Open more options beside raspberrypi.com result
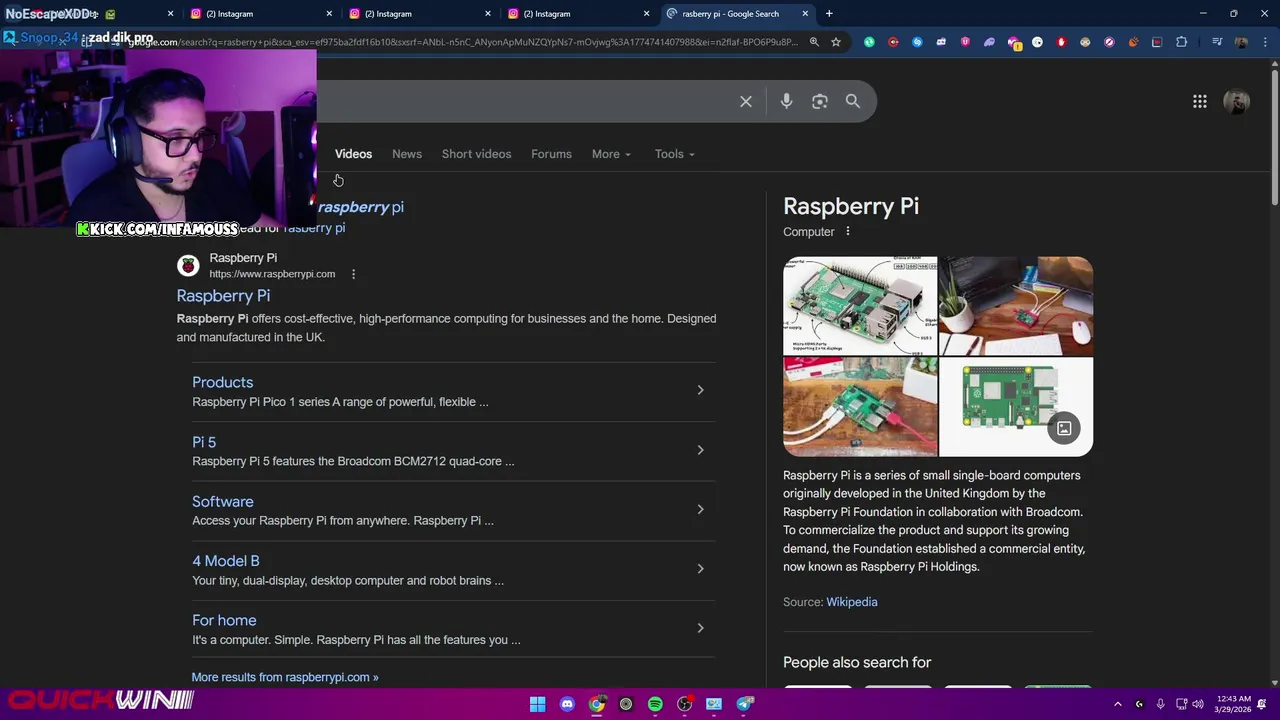This screenshot has width=1280, height=720. point(353,274)
